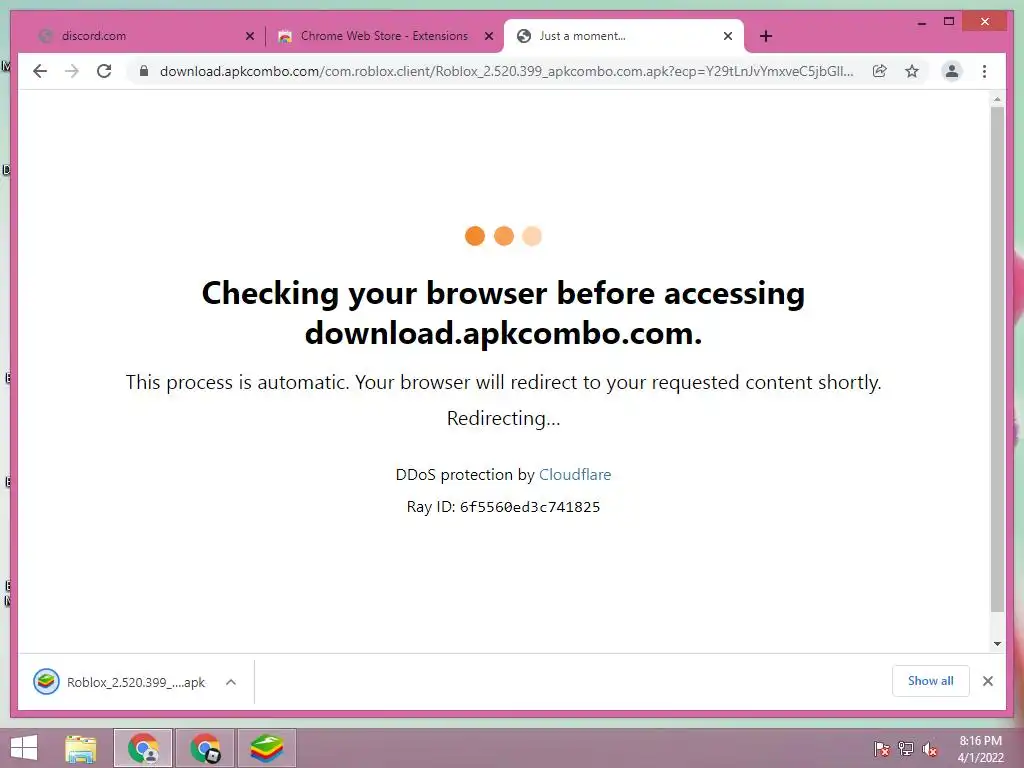Image resolution: width=1024 pixels, height=768 pixels.
Task: Minimize the Chrome window
Action: pyautogui.click(x=921, y=22)
